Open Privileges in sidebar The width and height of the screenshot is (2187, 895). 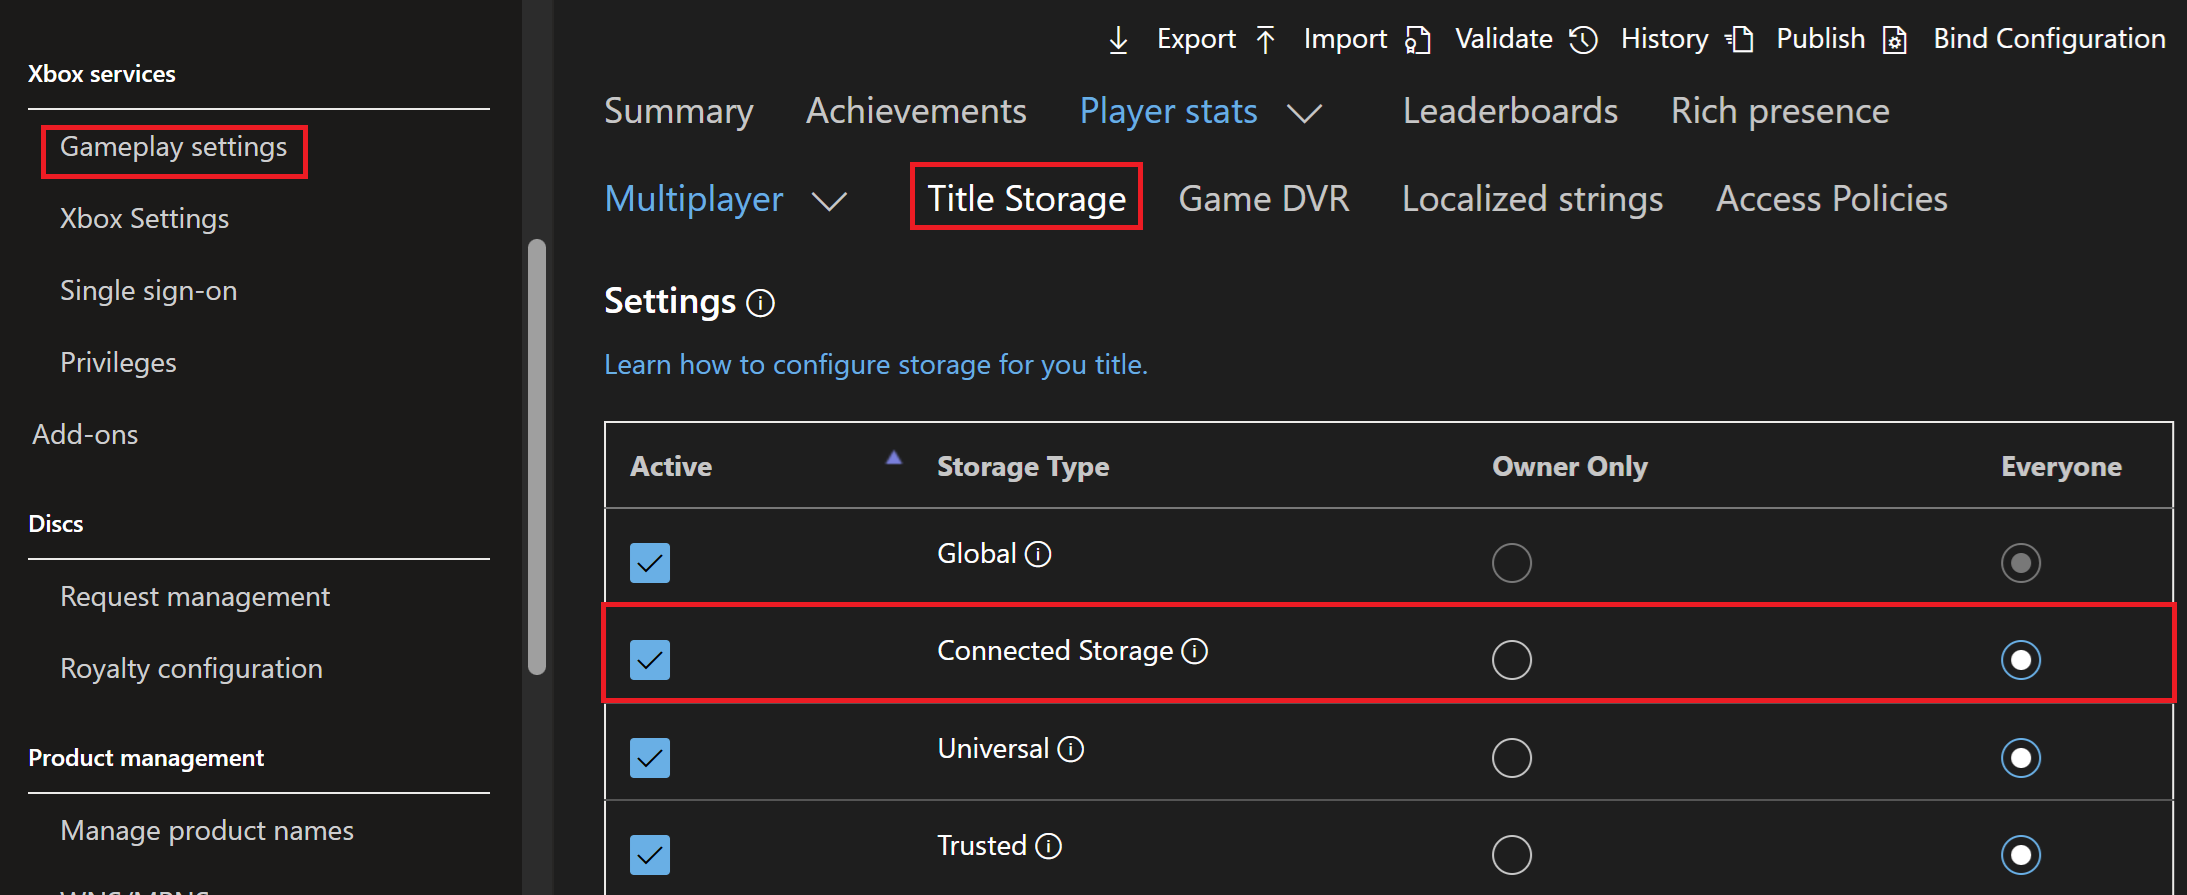point(118,363)
